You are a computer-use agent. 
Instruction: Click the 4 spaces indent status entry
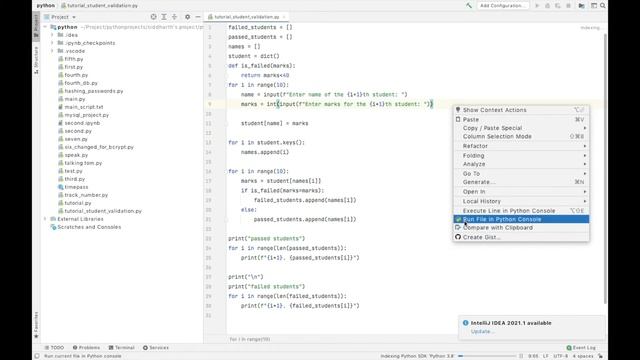(583, 356)
